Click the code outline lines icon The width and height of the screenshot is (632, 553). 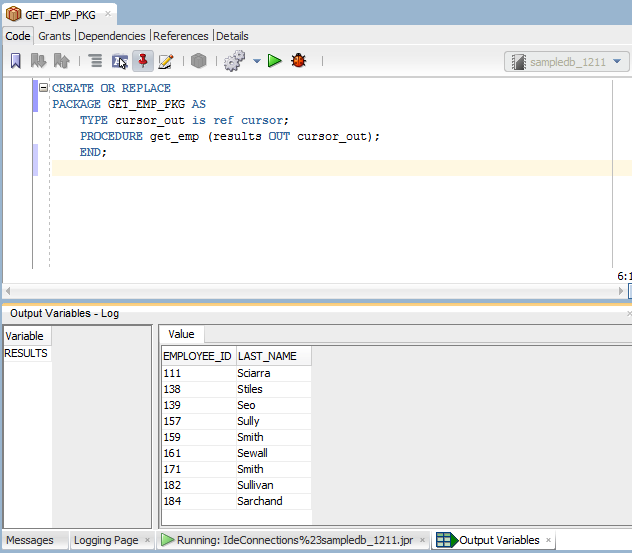[x=95, y=61]
